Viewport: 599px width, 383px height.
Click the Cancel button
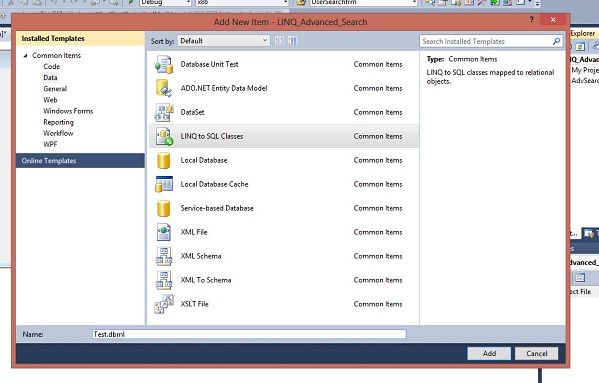pyautogui.click(x=536, y=354)
